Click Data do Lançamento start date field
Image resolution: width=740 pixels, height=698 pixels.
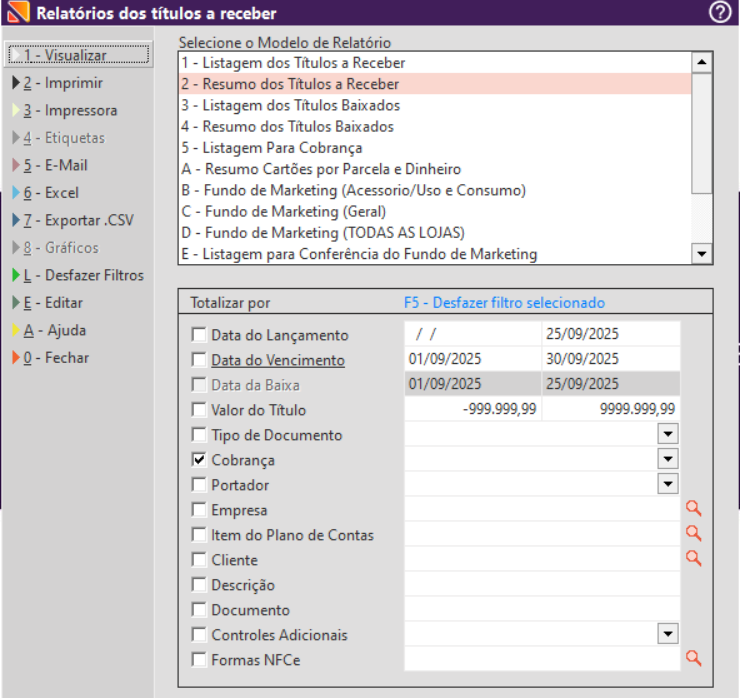coord(472,334)
